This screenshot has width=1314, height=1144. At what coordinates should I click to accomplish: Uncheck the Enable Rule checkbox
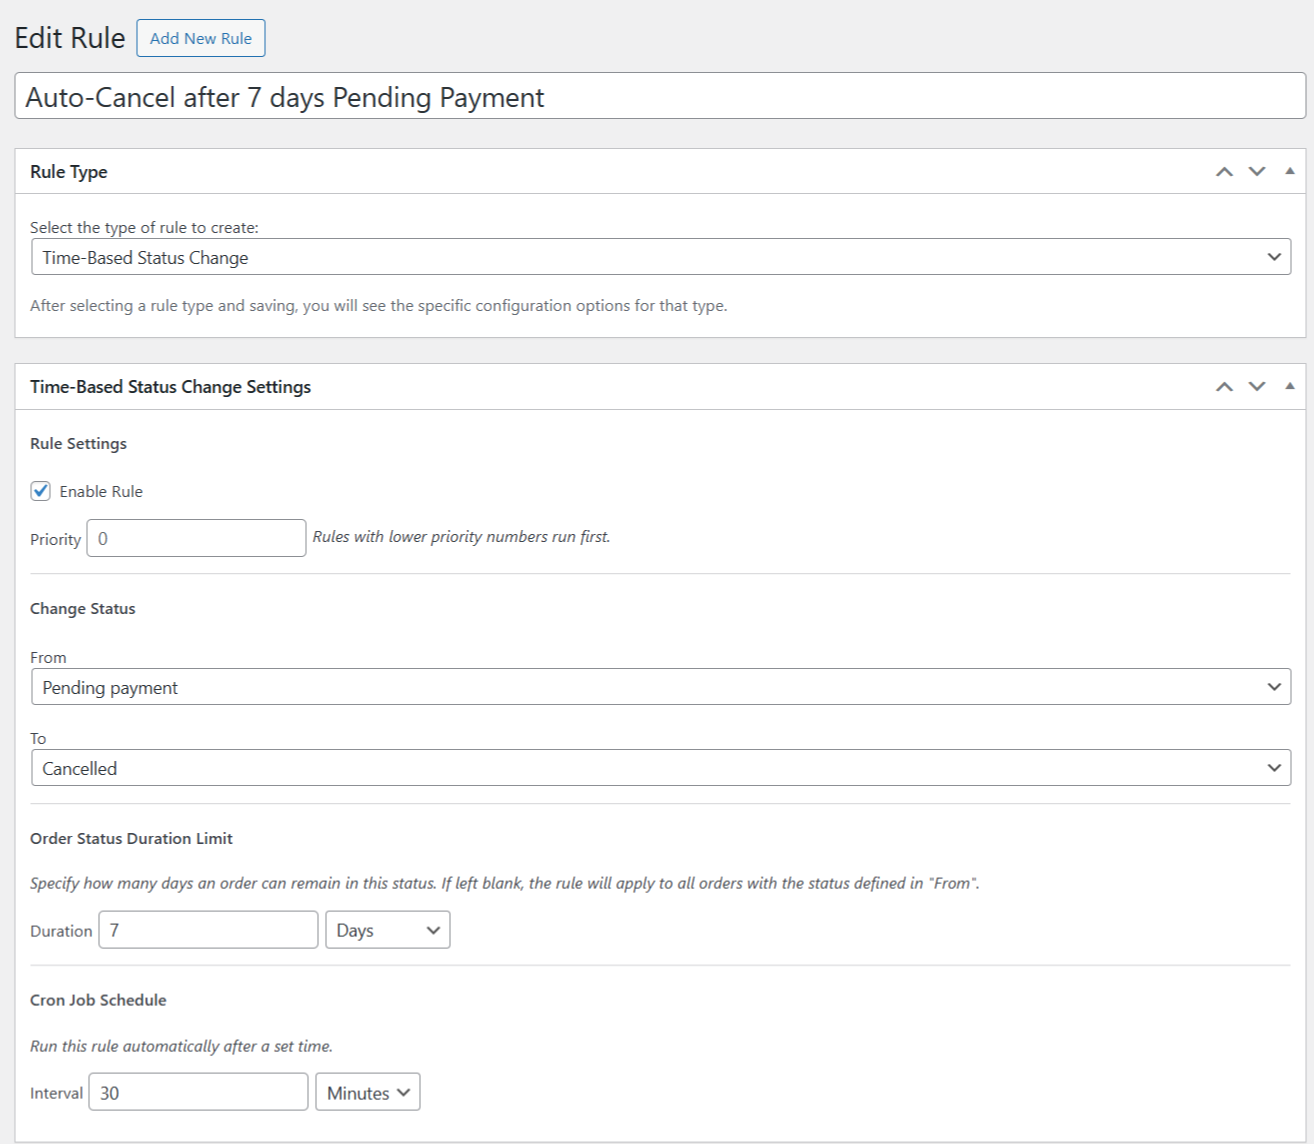(41, 491)
